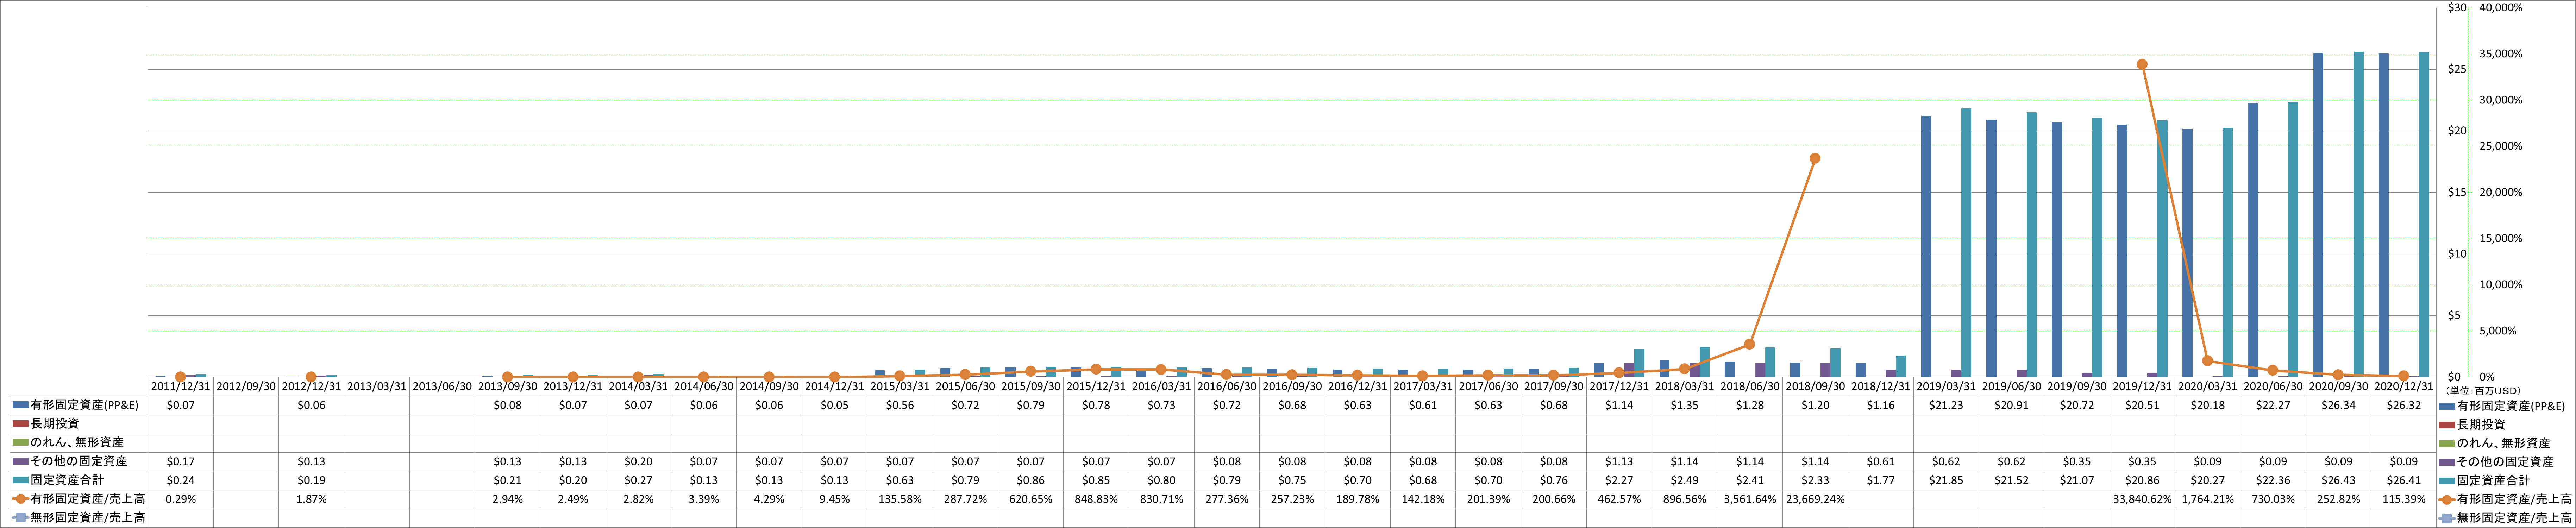Select the 有形固定資産/売上高 label in right legend
Image resolution: width=2576 pixels, height=528 pixels.
click(x=2514, y=500)
